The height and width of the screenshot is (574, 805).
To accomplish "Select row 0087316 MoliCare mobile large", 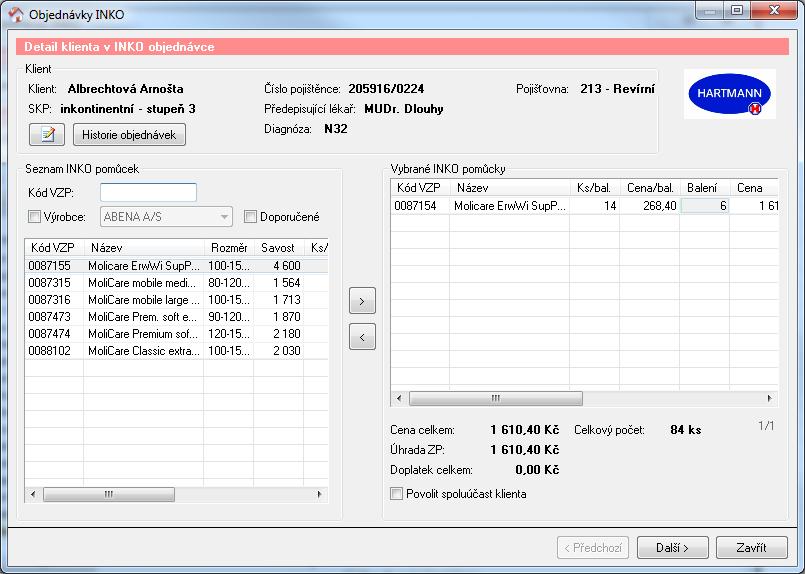I will click(176, 300).
